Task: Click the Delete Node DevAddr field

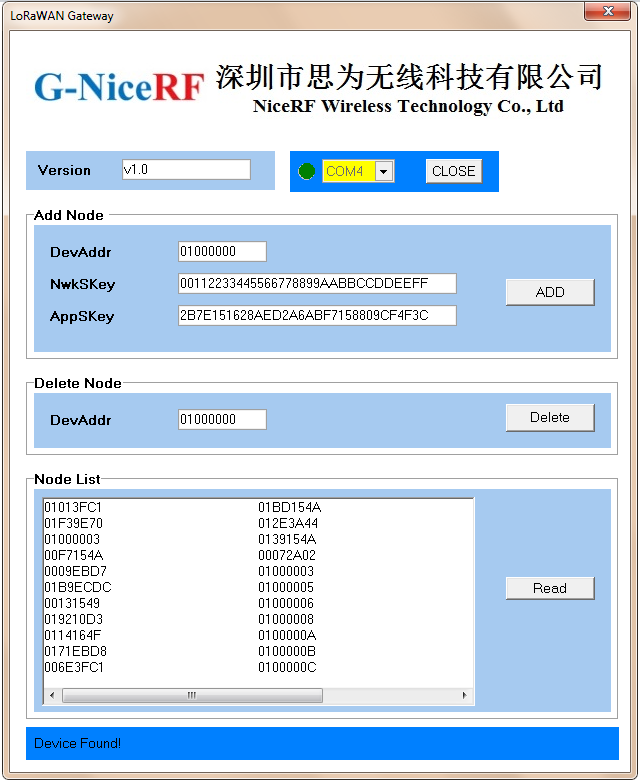Action: [x=222, y=419]
